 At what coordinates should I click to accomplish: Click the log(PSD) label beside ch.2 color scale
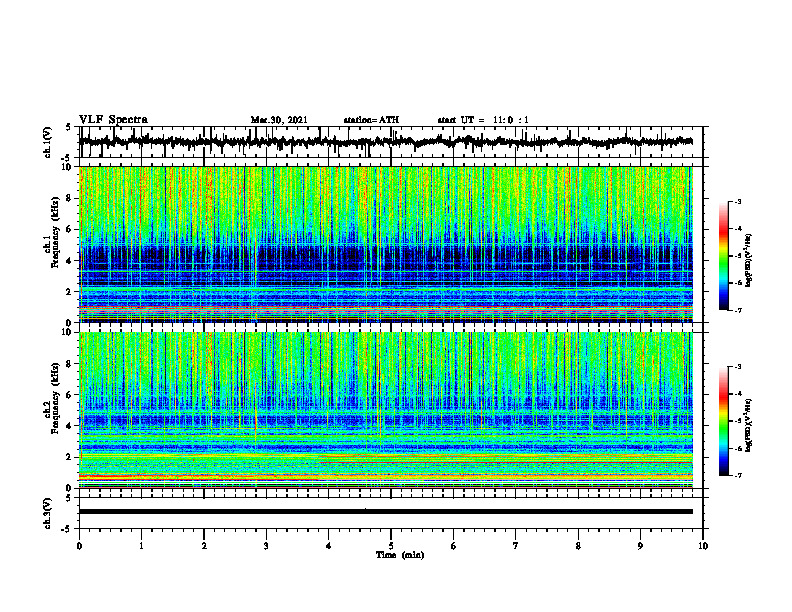[x=749, y=425]
